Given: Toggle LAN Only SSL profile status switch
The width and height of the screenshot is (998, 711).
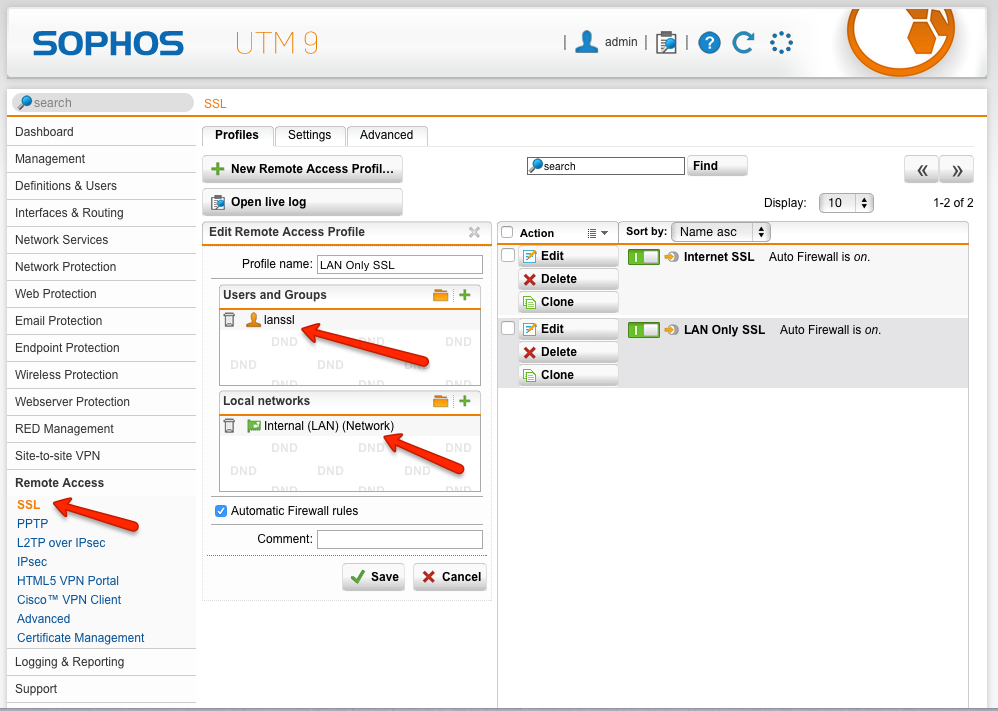Looking at the screenshot, I should coord(643,330).
